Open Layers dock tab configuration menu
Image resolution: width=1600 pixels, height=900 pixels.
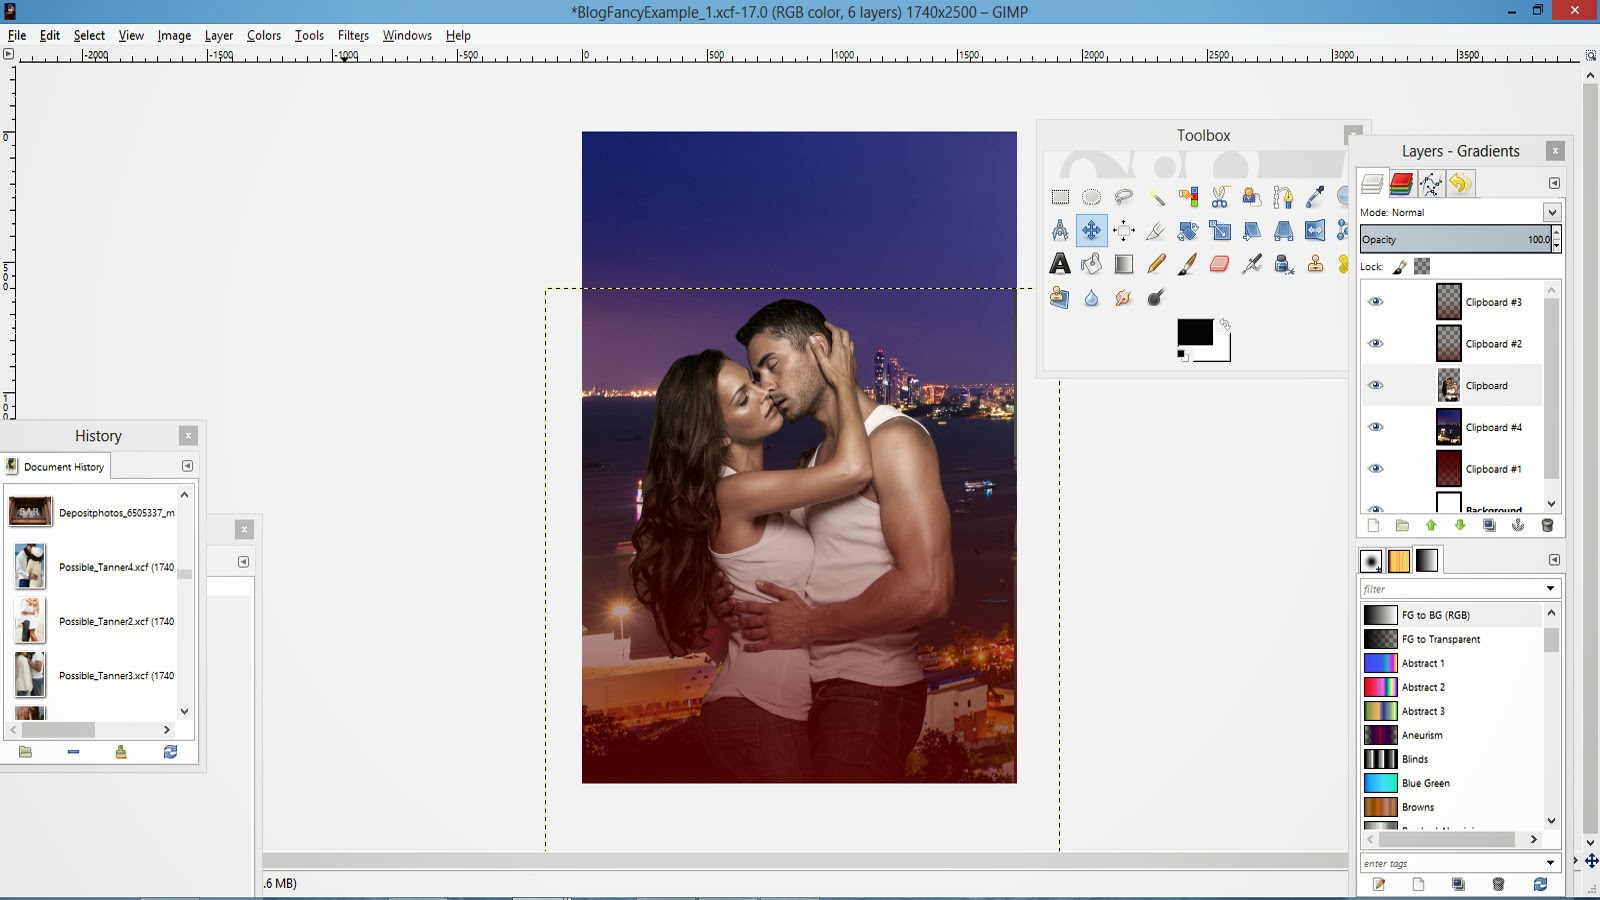(x=1554, y=183)
